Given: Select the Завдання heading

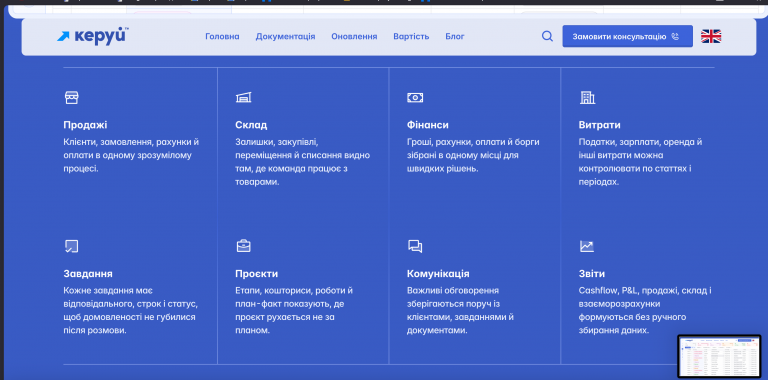Looking at the screenshot, I should (88, 274).
